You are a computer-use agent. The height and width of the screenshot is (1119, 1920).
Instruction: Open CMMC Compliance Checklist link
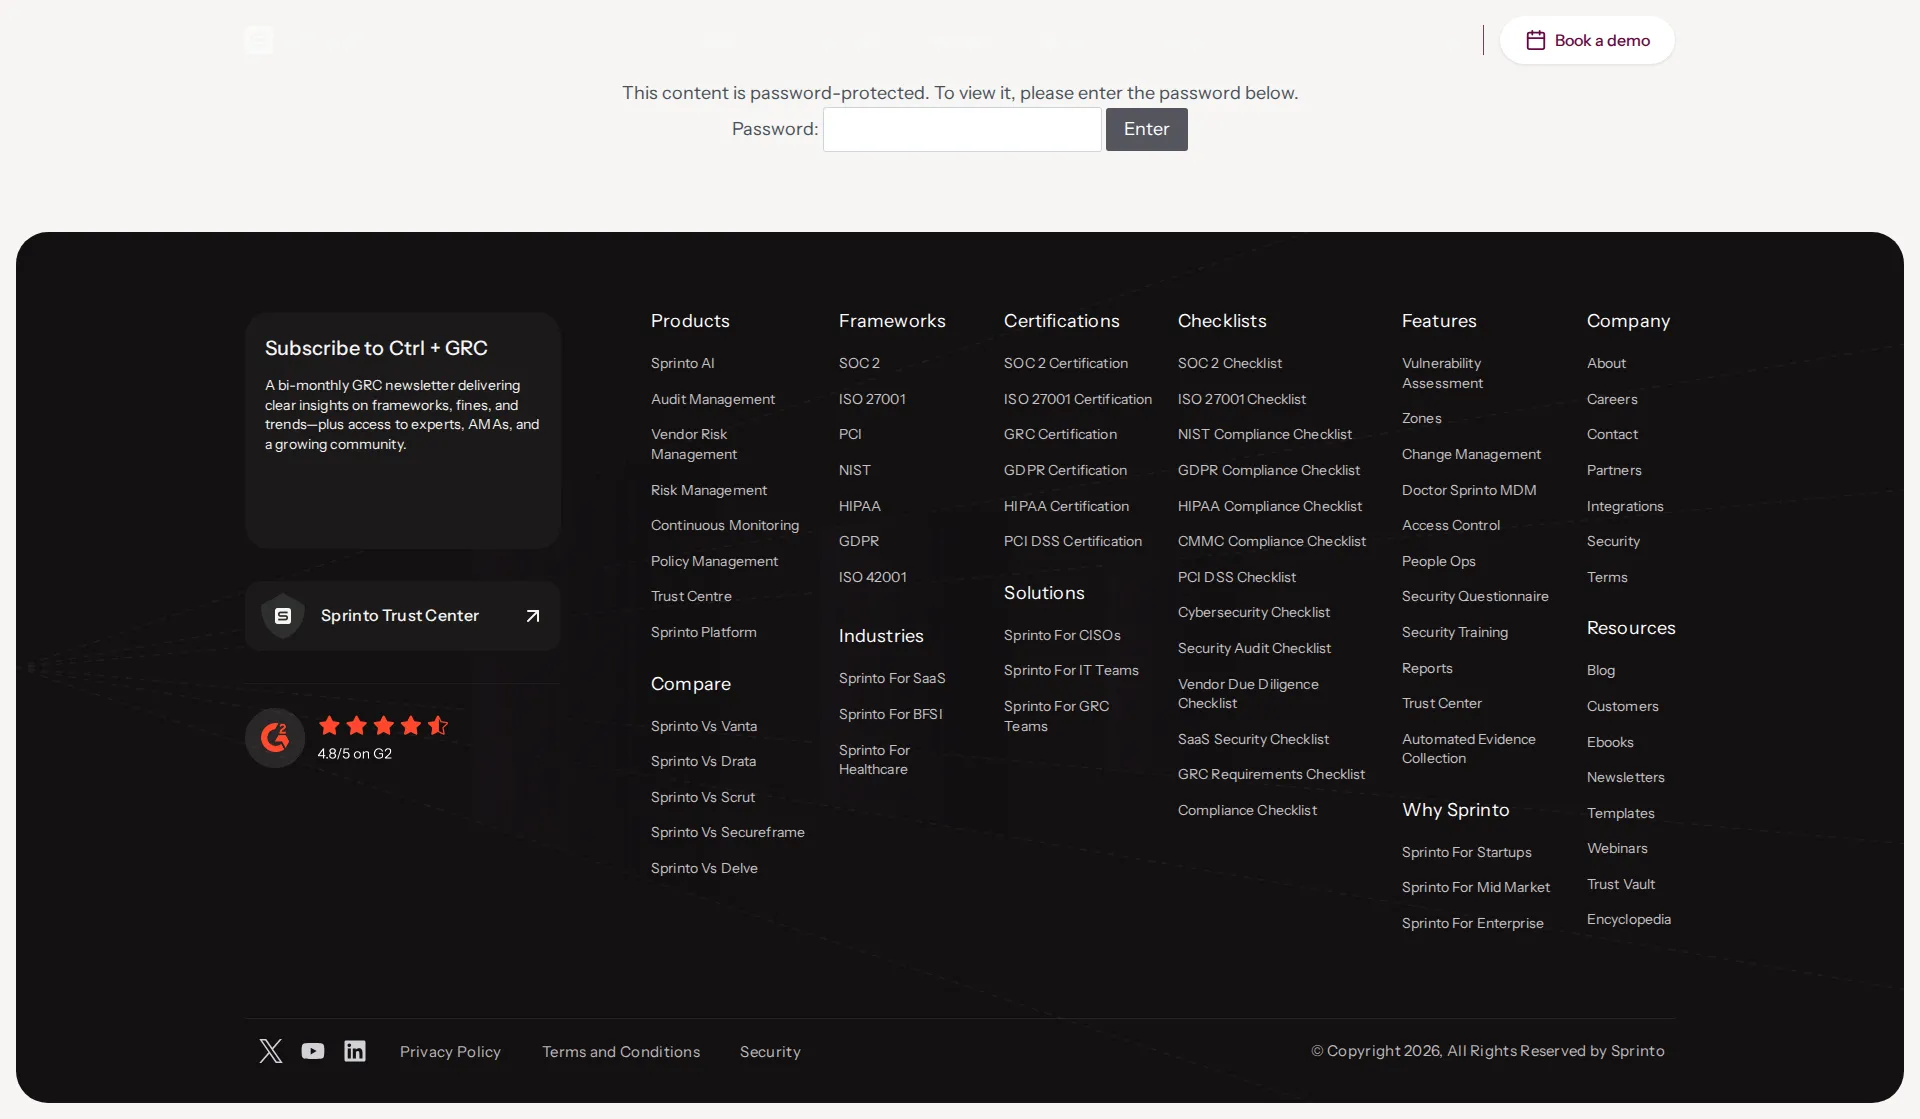pos(1272,541)
